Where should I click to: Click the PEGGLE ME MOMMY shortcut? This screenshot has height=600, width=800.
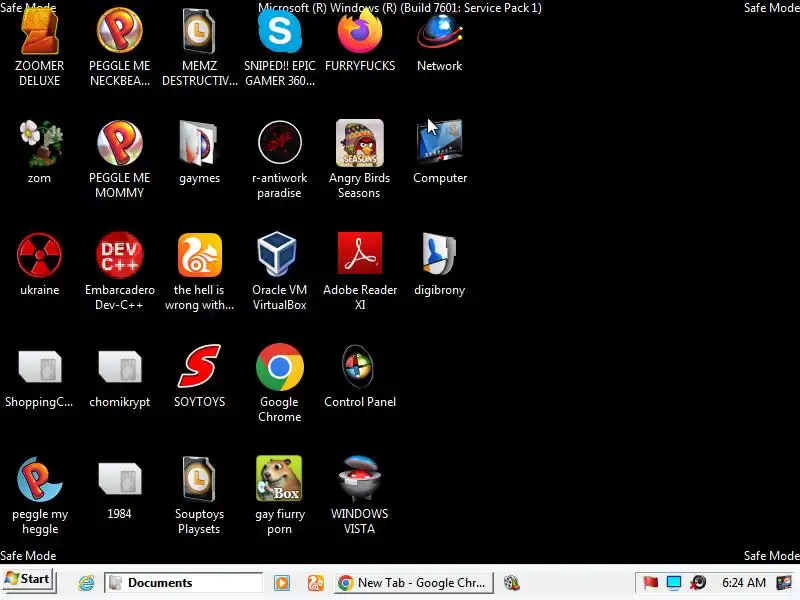(x=119, y=143)
